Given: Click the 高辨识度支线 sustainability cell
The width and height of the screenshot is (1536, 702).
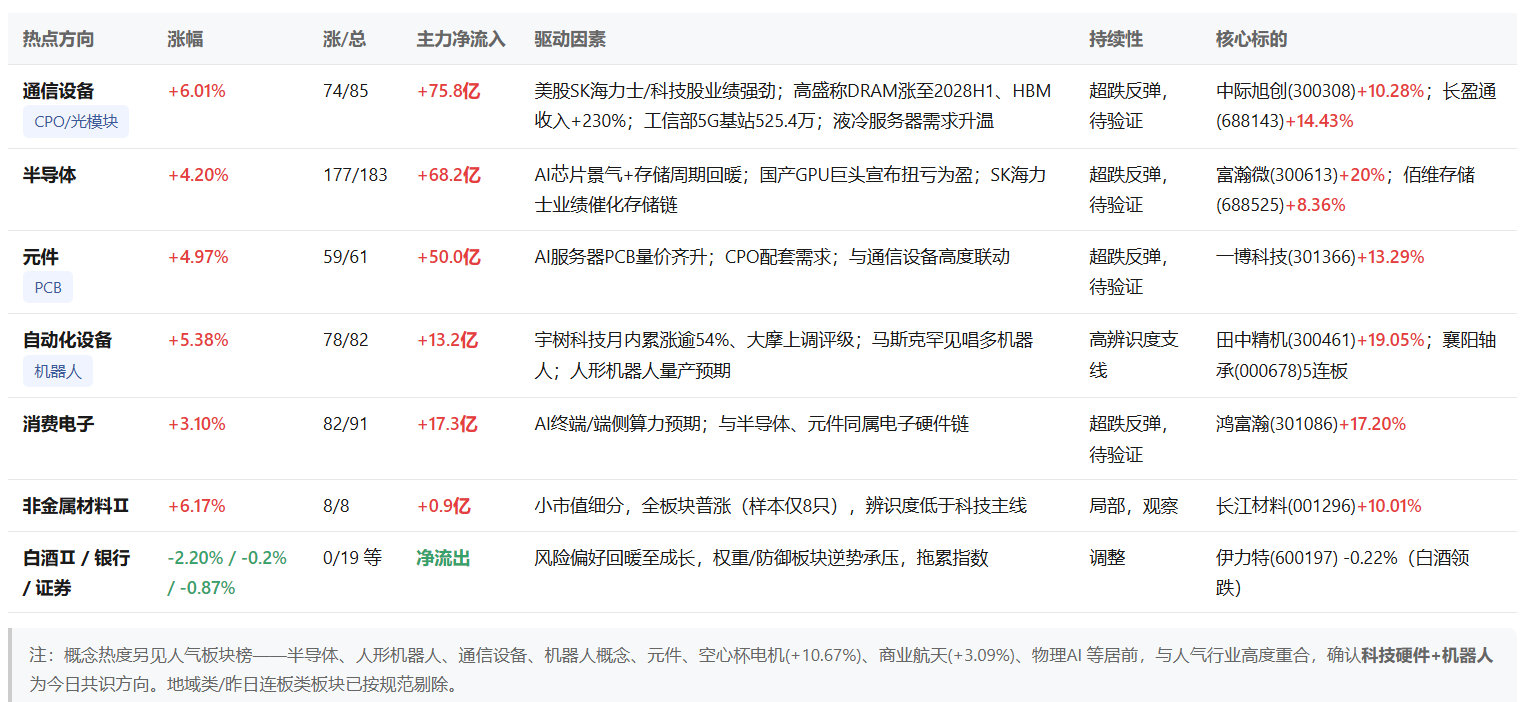Looking at the screenshot, I should tap(1134, 356).
